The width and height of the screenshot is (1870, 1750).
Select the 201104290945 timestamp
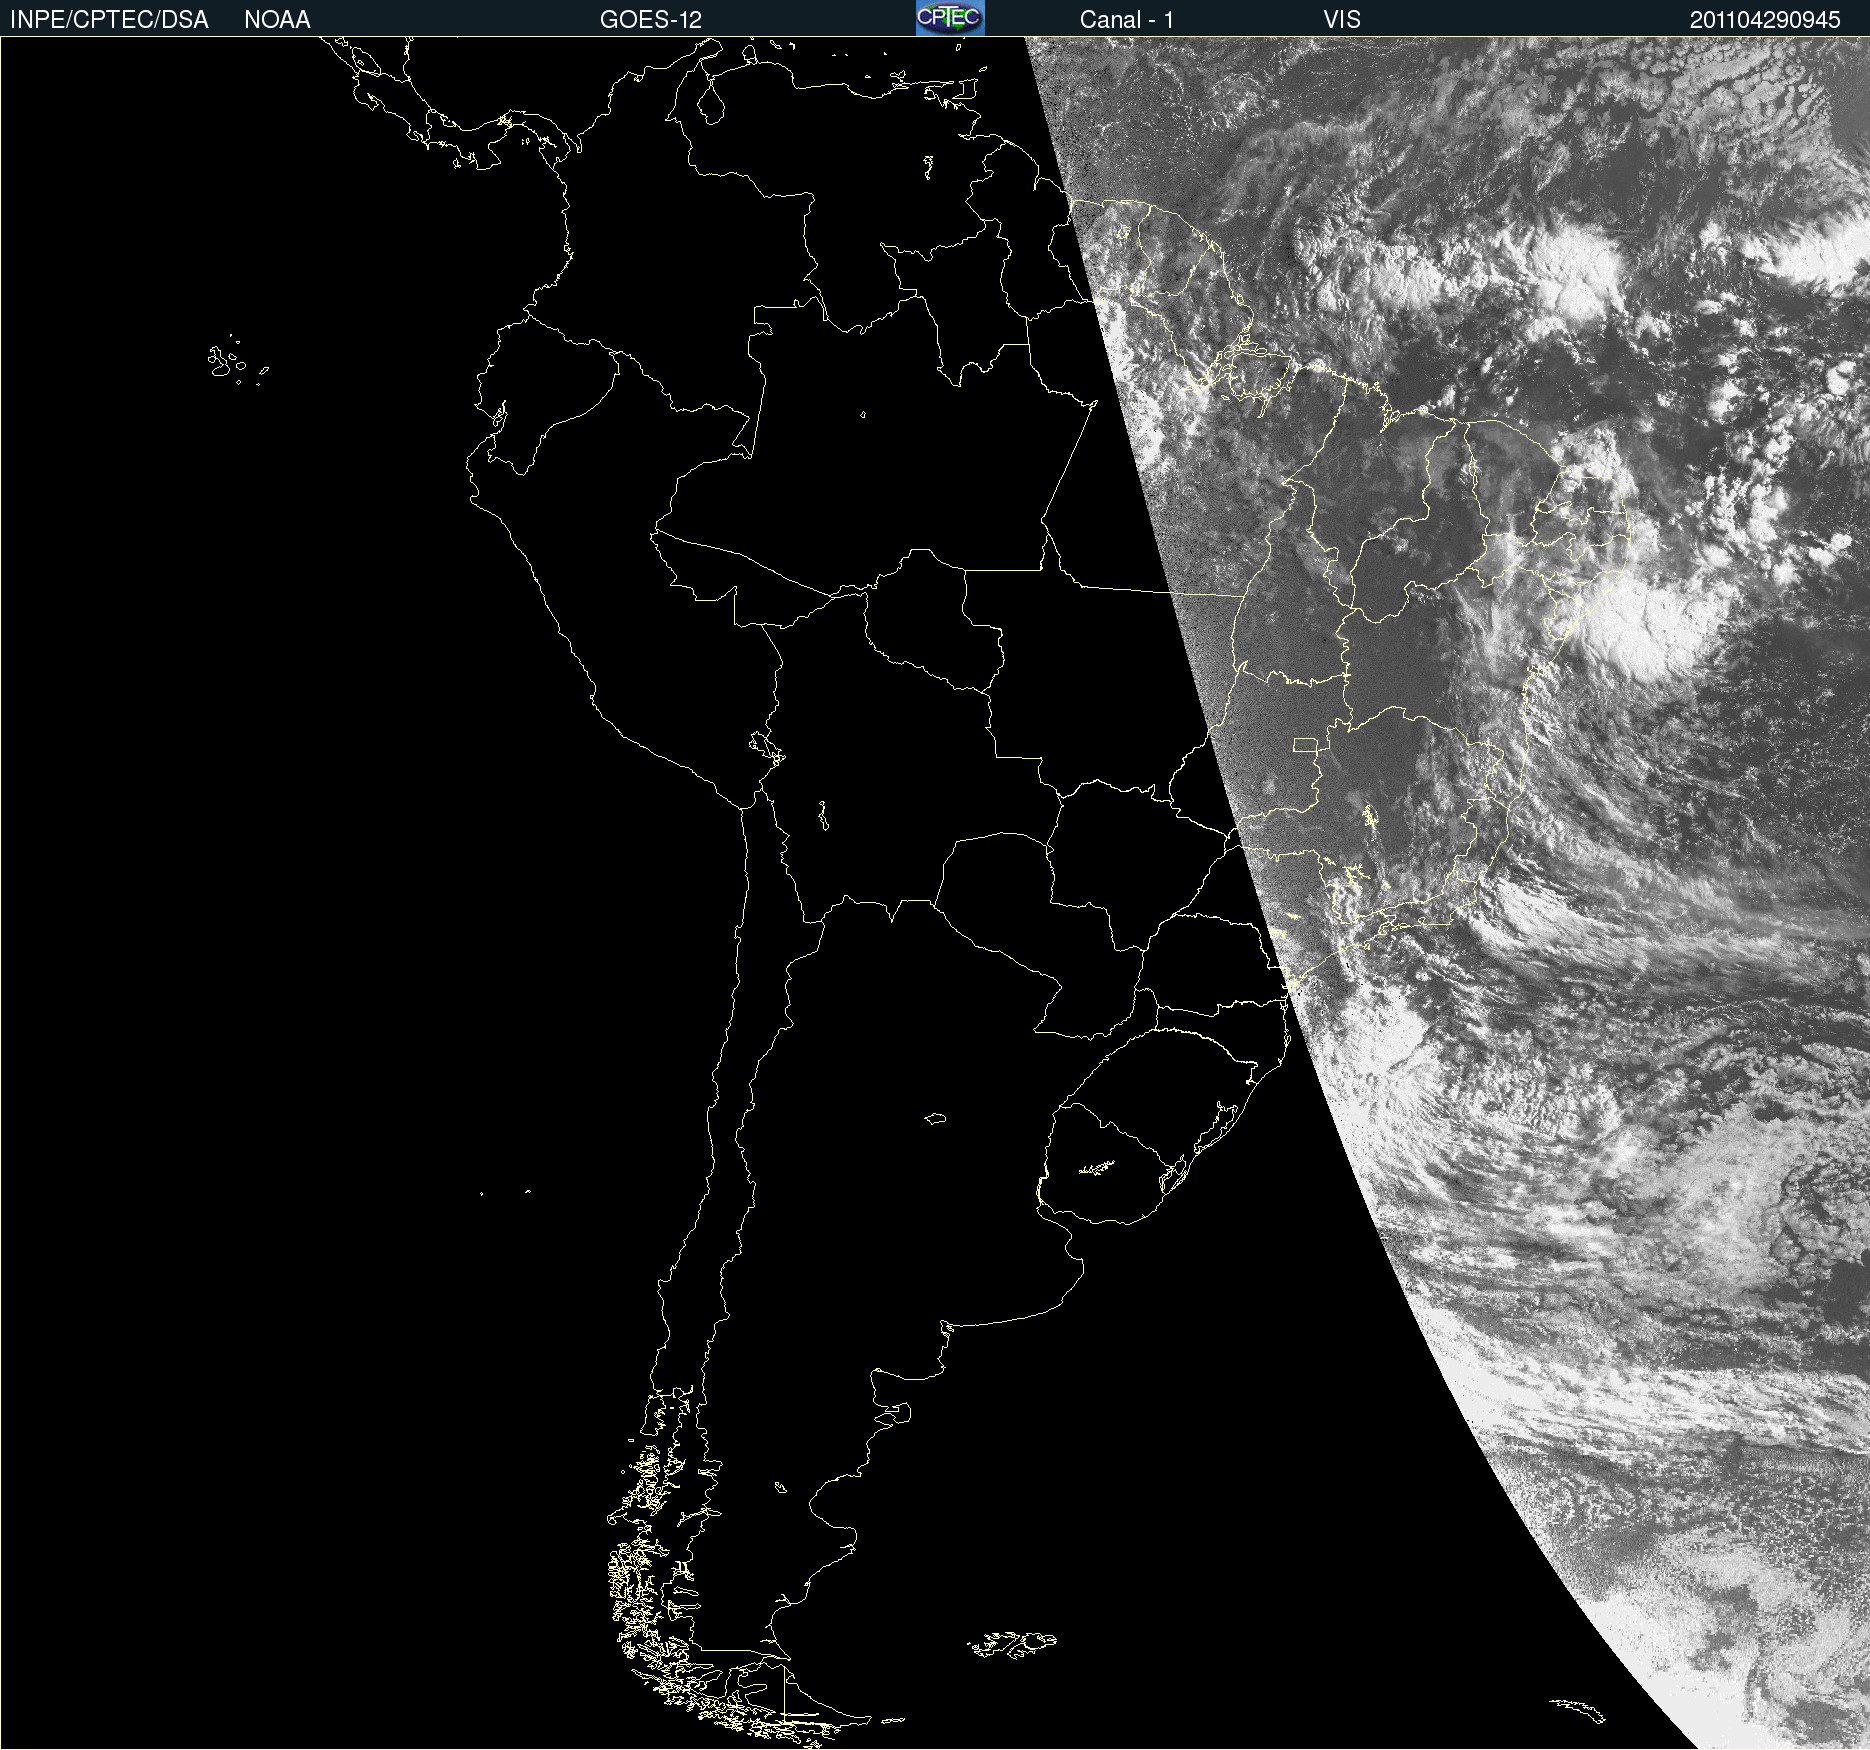[1765, 20]
